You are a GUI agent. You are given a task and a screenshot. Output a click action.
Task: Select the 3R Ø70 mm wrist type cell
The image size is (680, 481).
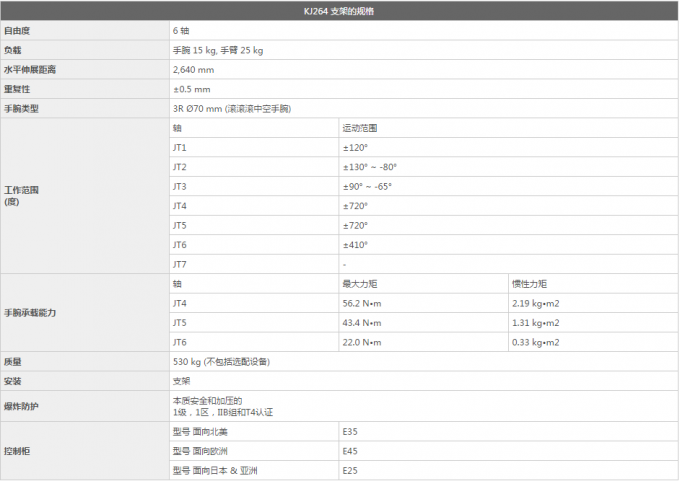click(232, 108)
